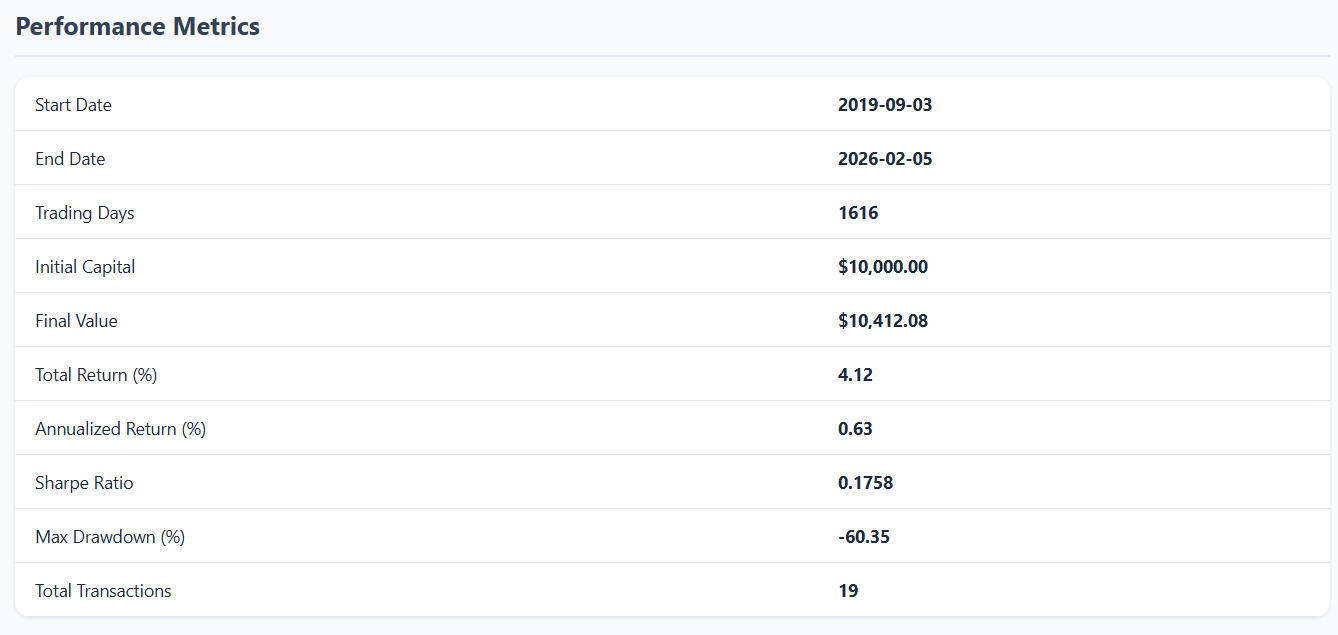Click the max drawdown value -60.35
This screenshot has height=635, width=1338.
[x=864, y=537]
